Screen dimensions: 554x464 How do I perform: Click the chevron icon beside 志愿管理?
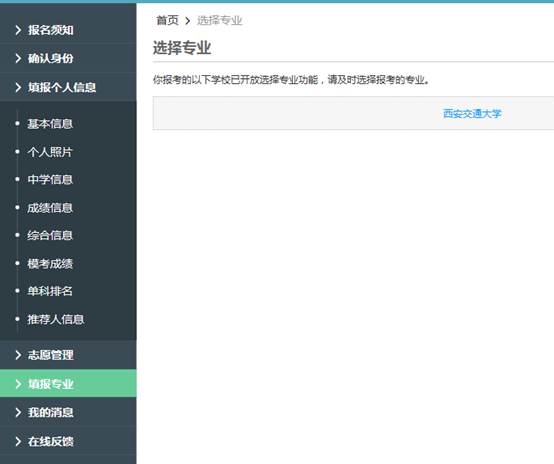point(18,355)
